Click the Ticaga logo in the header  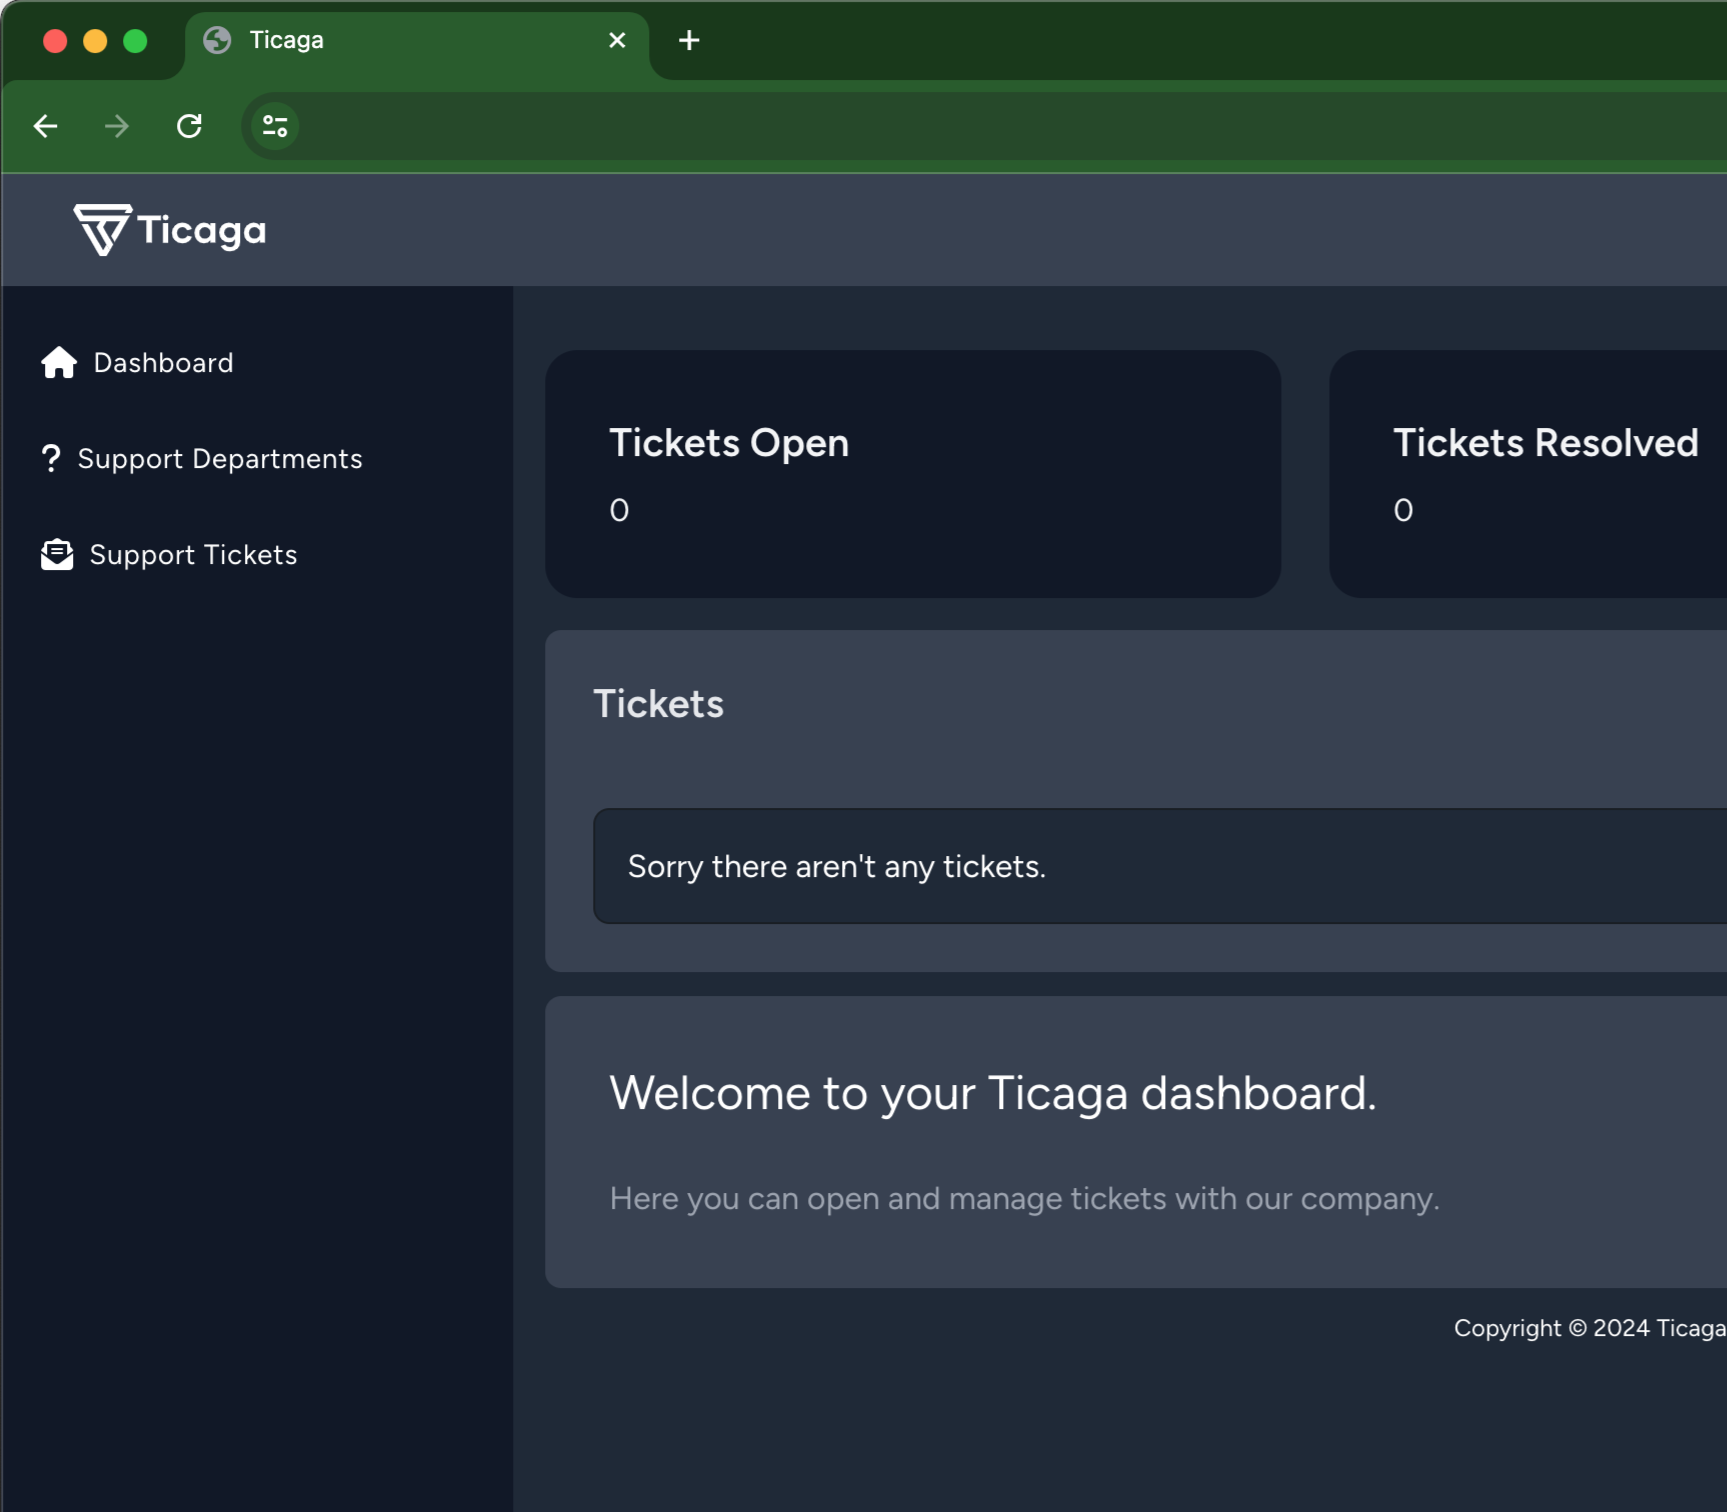pyautogui.click(x=170, y=230)
